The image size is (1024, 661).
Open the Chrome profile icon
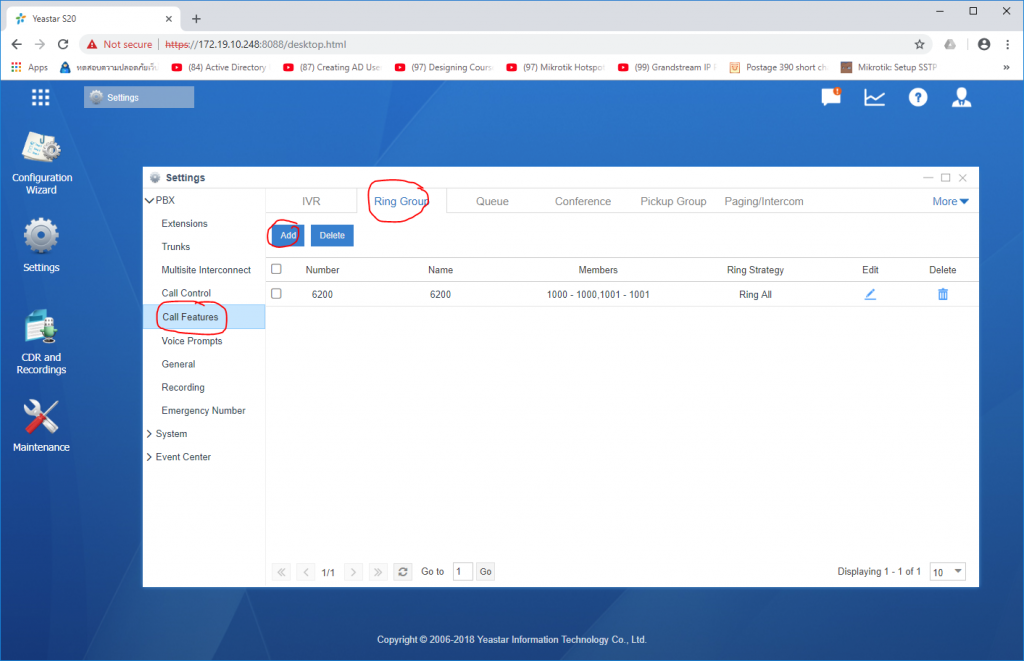click(x=984, y=44)
